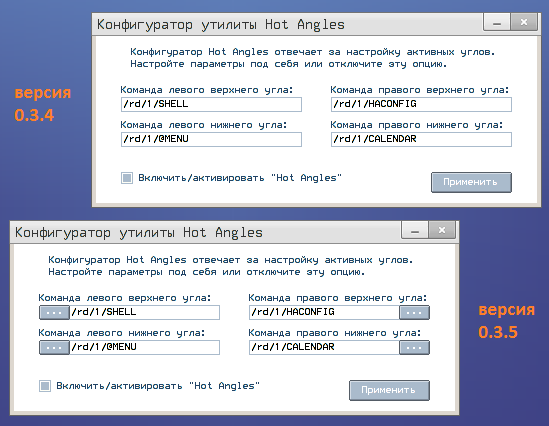
Task: Close the version 0.3.4 configurator window
Action: [x=524, y=23]
